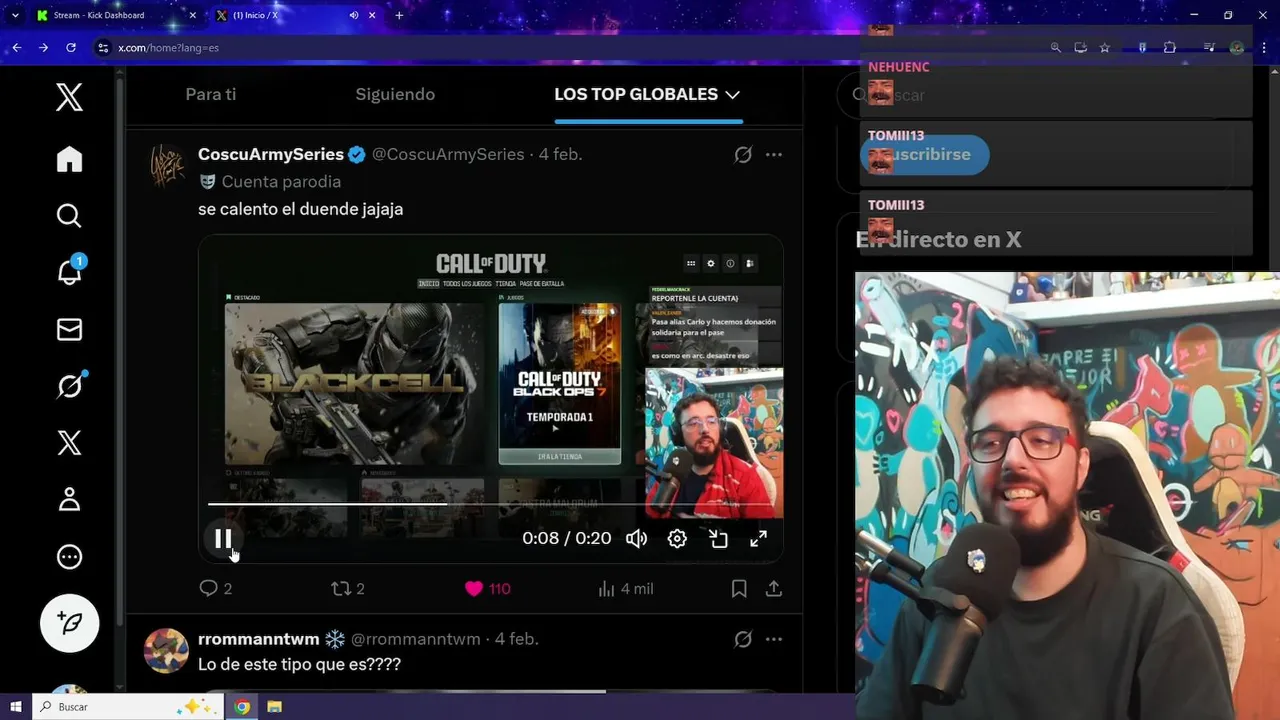Compose a new post with feather button

[69, 623]
